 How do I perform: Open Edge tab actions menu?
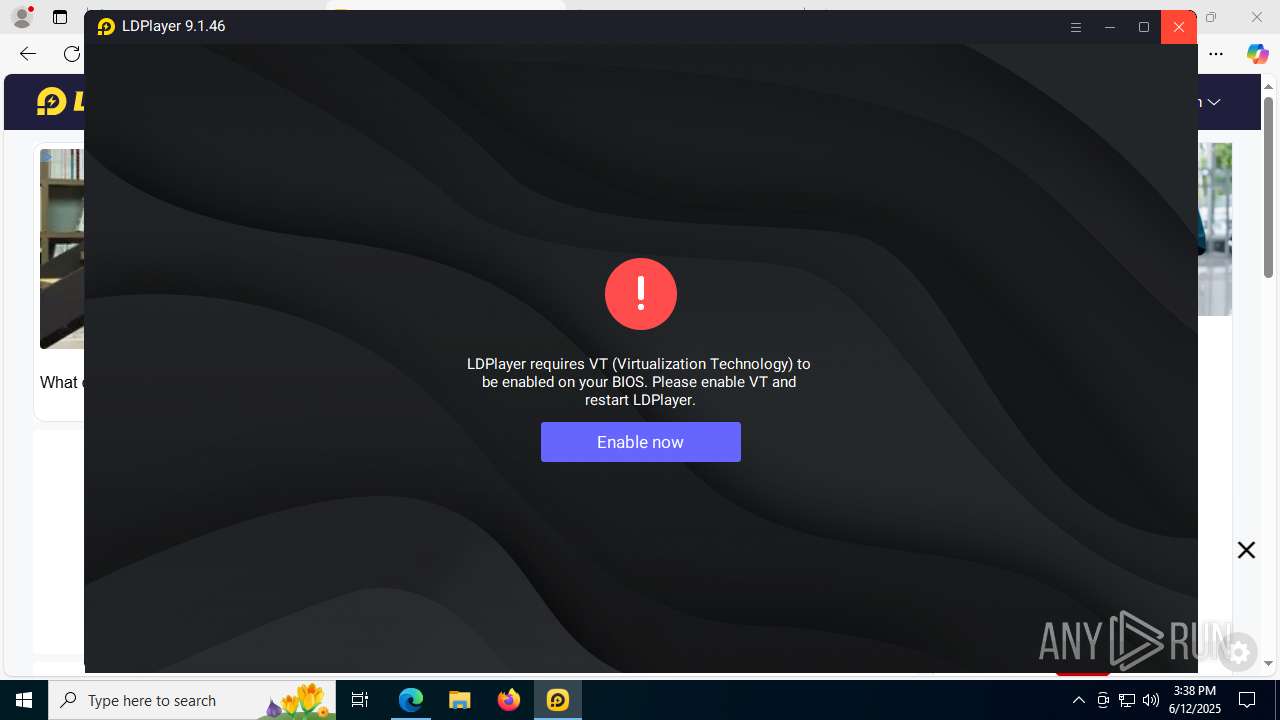[60, 17]
